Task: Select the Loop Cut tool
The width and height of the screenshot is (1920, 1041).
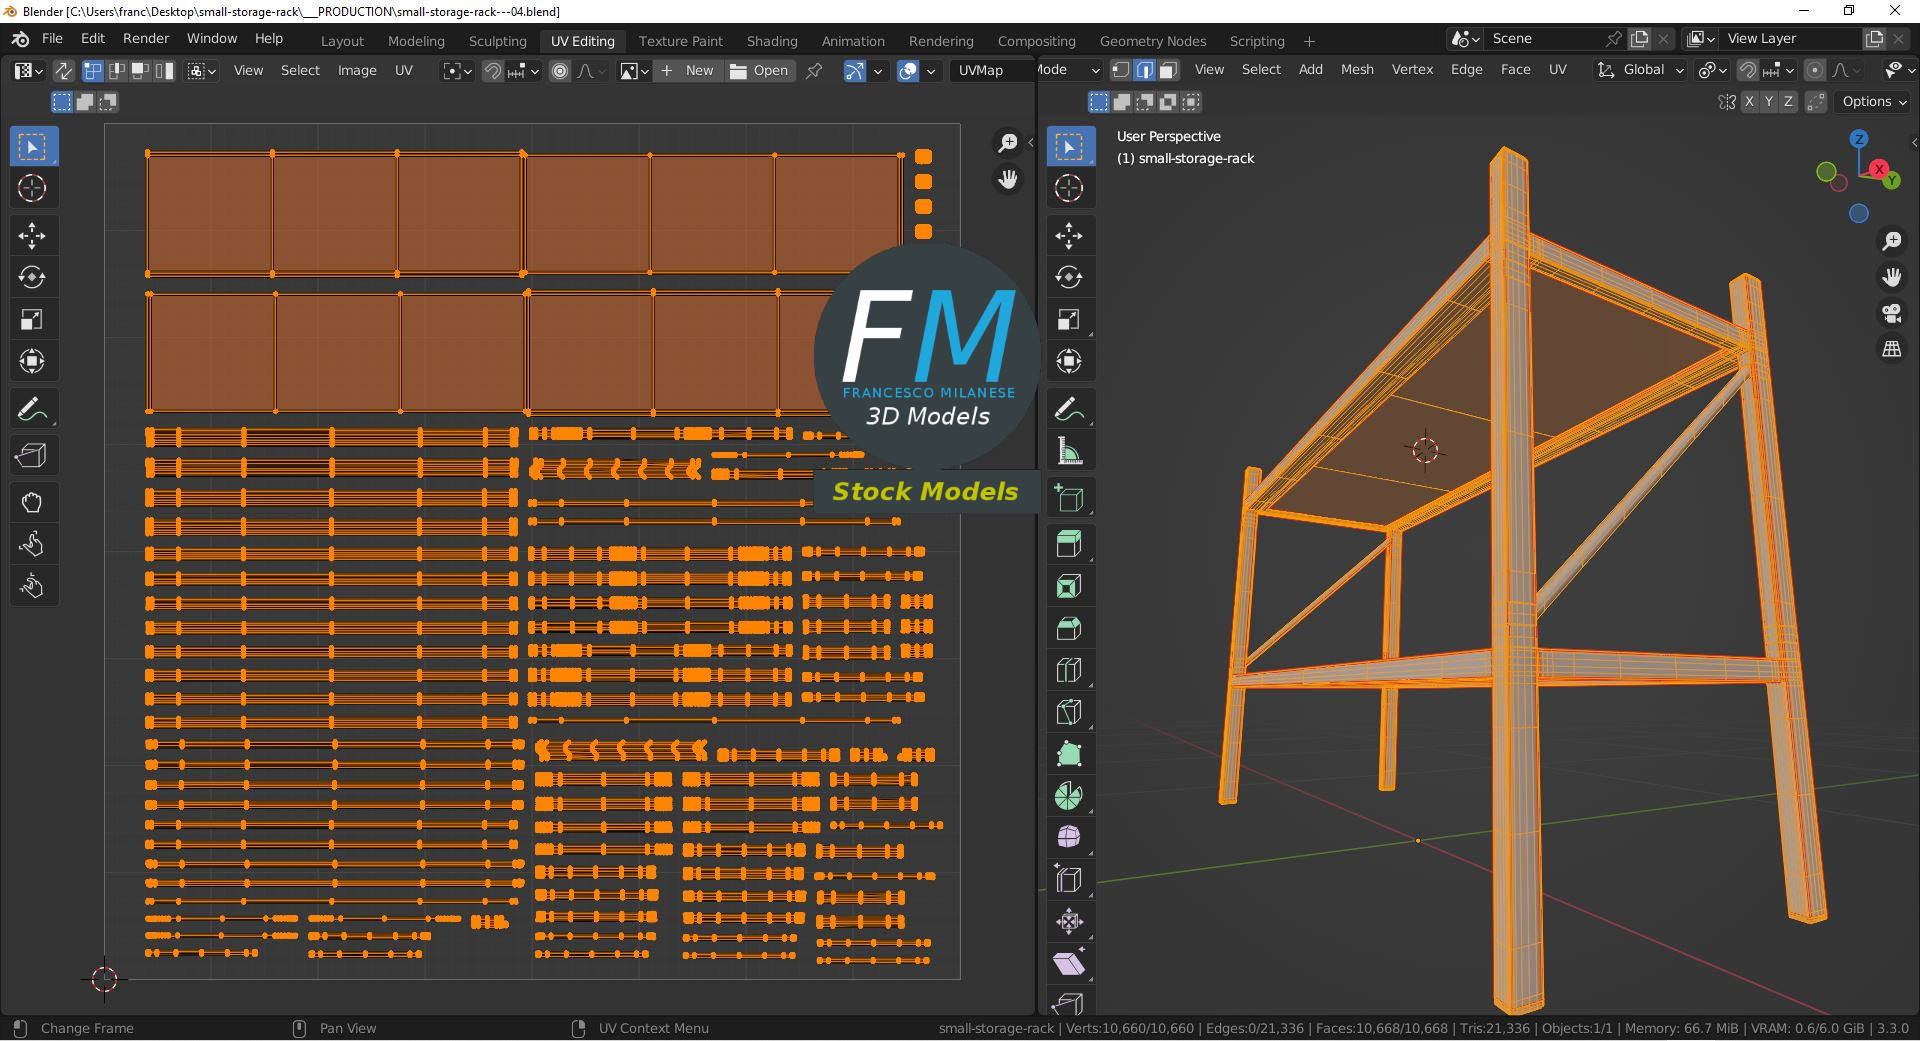Action: [x=1069, y=671]
